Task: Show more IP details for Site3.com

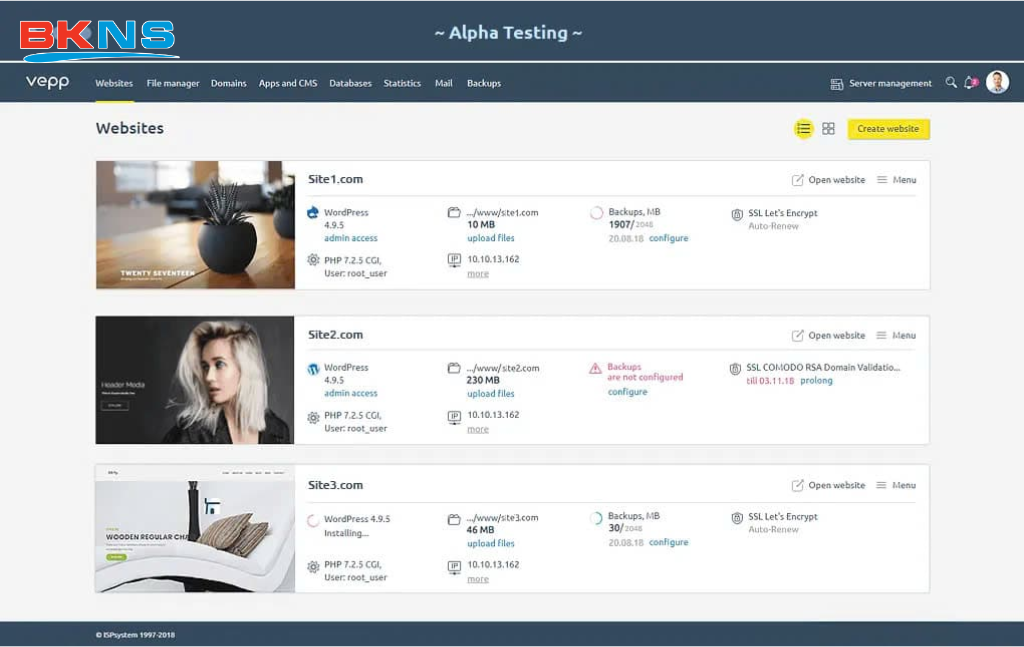Action: (x=478, y=579)
